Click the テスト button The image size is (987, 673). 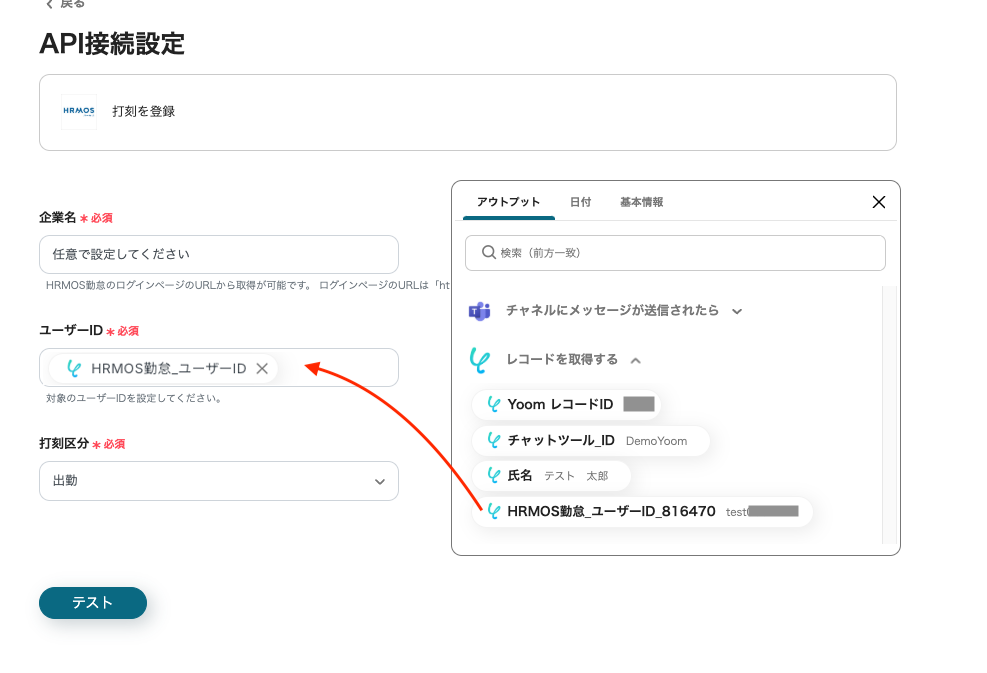tap(93, 602)
